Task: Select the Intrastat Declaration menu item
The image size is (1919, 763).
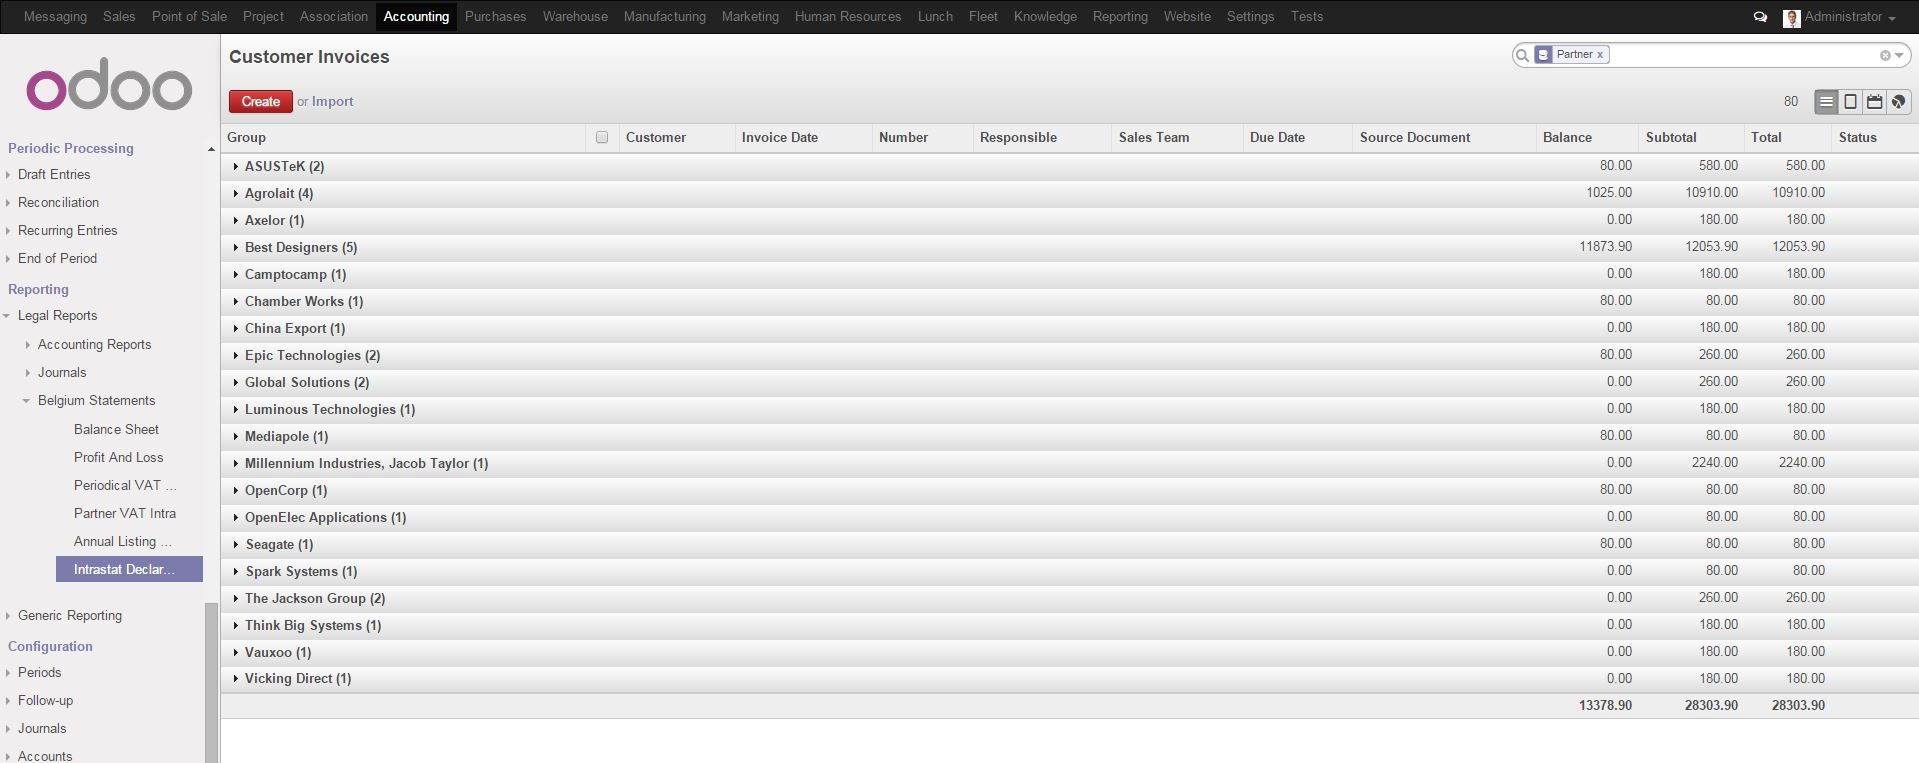Action: 130,570
